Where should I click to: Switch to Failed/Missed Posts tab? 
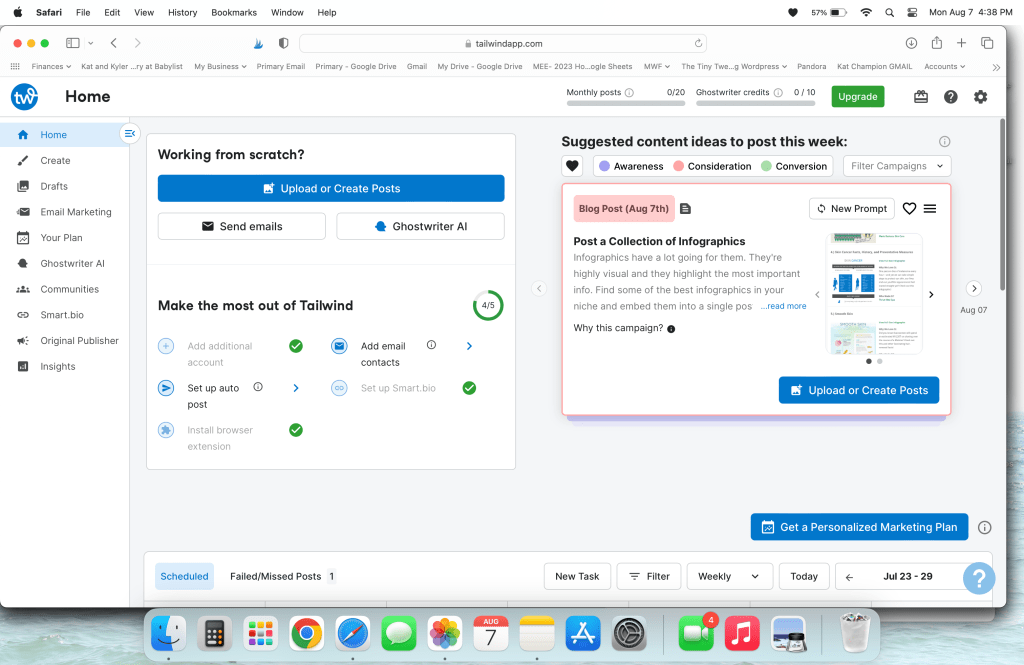pos(275,576)
